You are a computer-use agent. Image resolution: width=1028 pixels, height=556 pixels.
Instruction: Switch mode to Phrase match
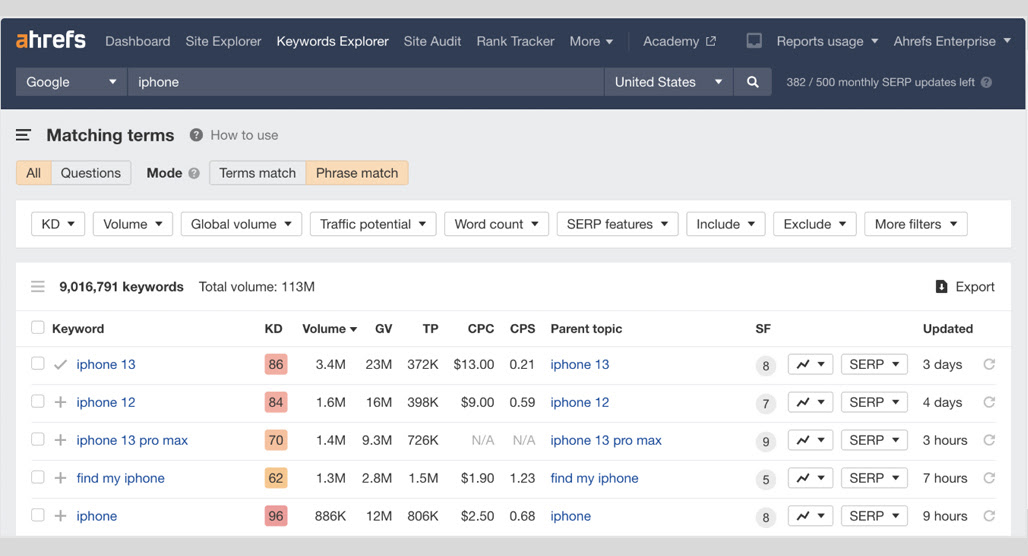[357, 173]
